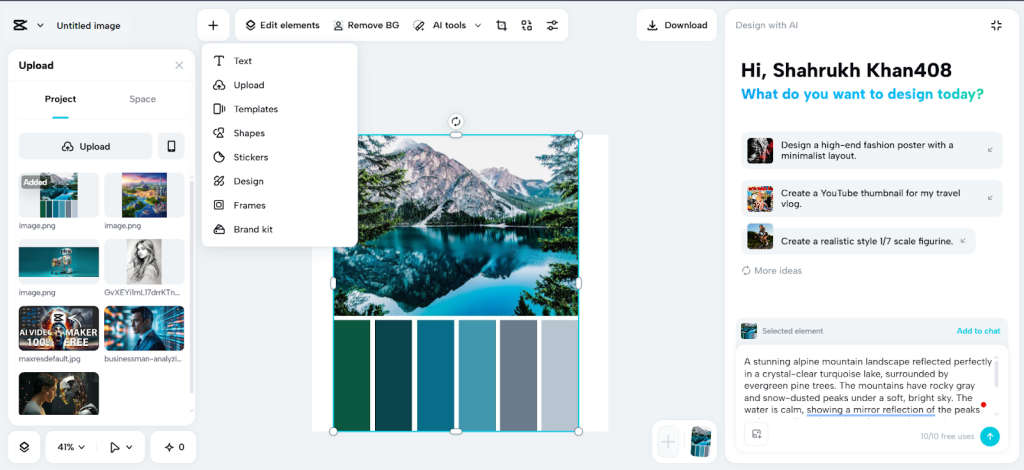1024x470 pixels.
Task: Click the Add to chat link
Action: pos(977,331)
